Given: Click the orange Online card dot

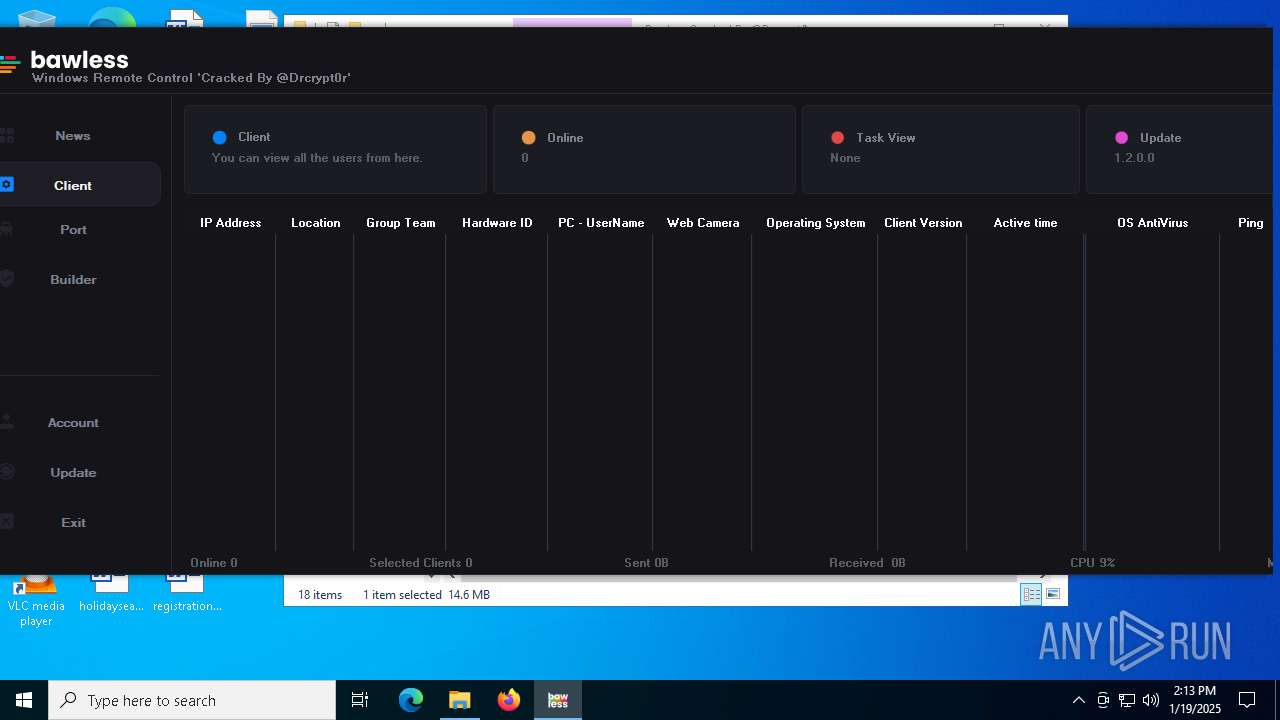Looking at the screenshot, I should pos(529,138).
